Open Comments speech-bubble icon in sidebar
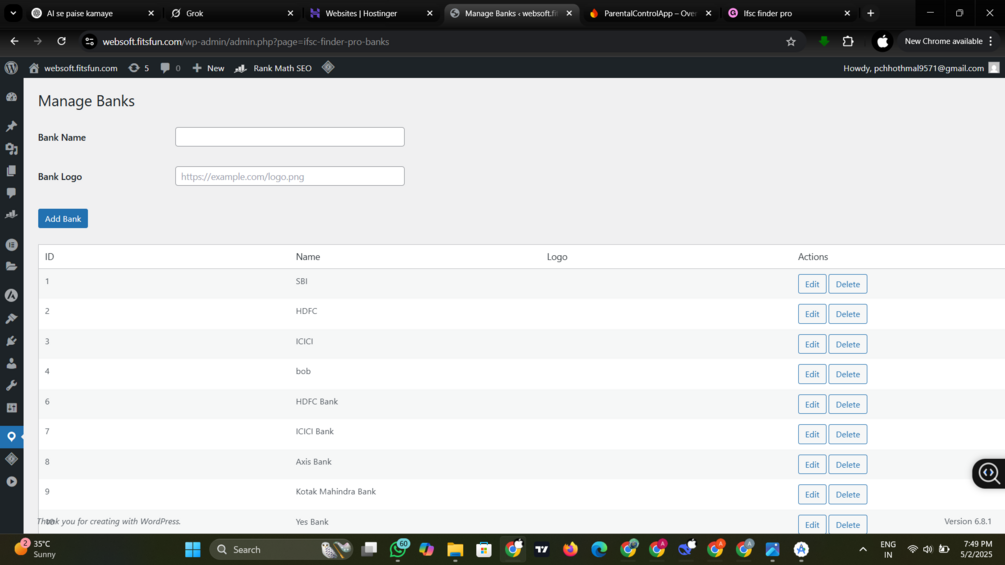The image size is (1005, 565). tap(12, 193)
